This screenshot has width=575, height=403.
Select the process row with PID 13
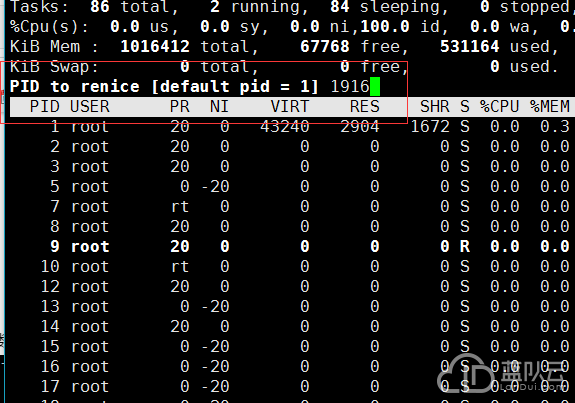(x=290, y=306)
